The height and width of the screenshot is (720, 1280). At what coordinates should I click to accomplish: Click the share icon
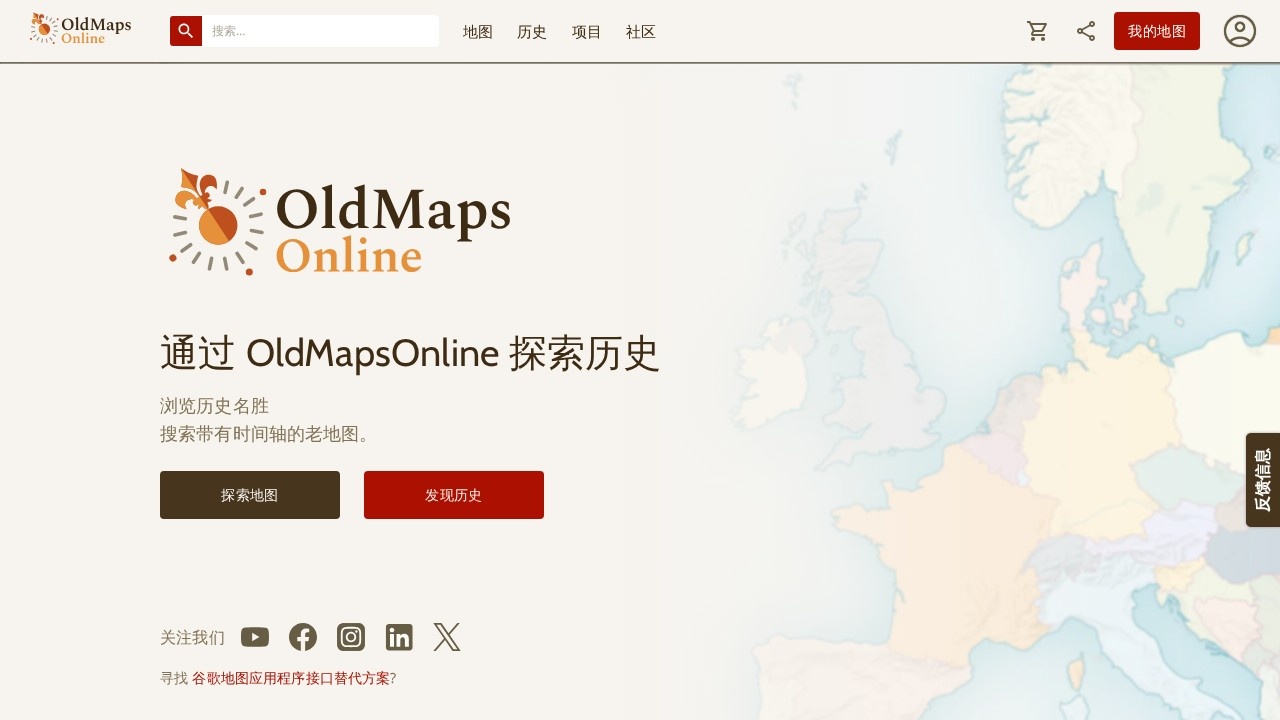pyautogui.click(x=1085, y=31)
